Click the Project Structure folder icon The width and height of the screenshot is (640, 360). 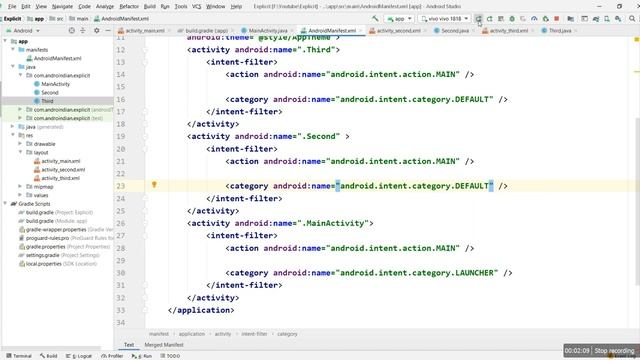pos(570,19)
